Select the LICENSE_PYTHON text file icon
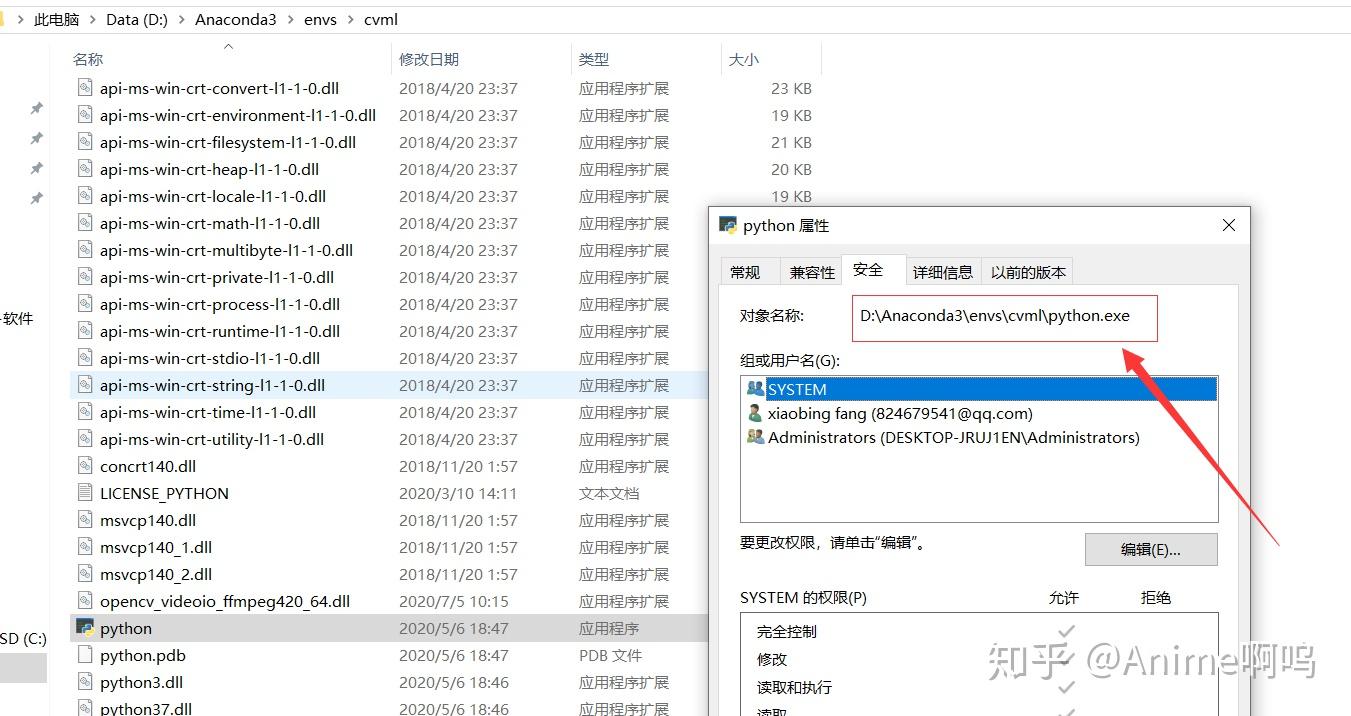Viewport: 1351px width, 716px height. pyautogui.click(x=85, y=493)
